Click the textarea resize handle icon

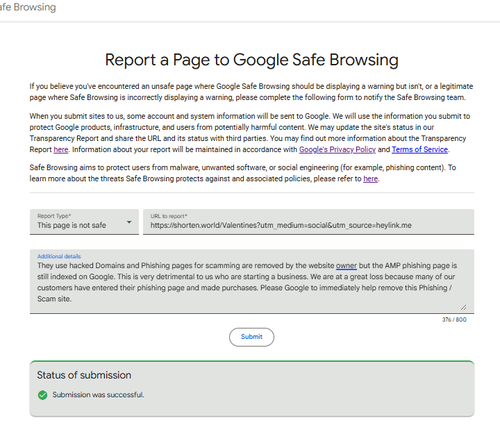[464, 307]
